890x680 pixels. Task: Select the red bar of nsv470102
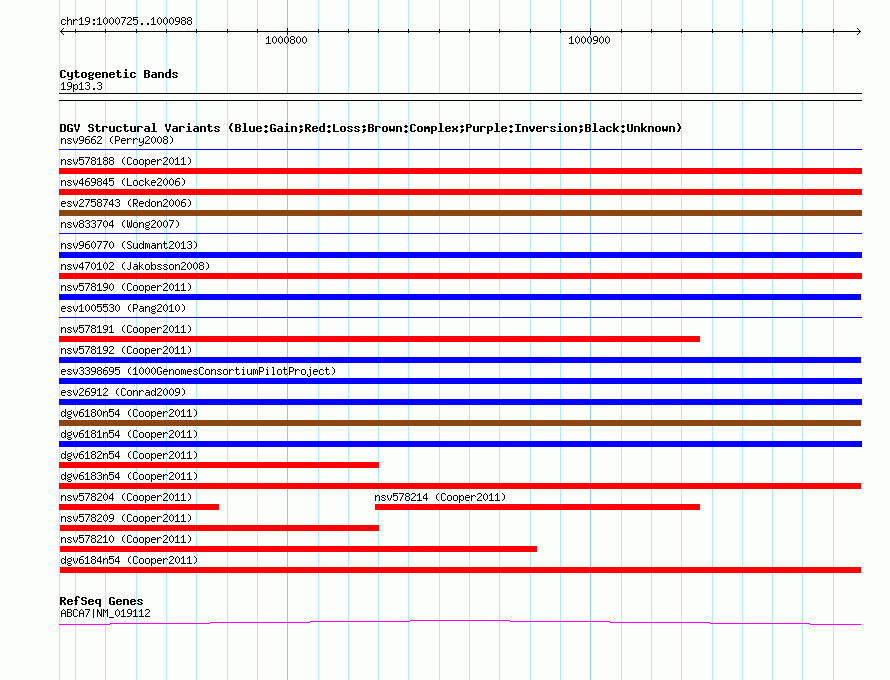[x=460, y=276]
